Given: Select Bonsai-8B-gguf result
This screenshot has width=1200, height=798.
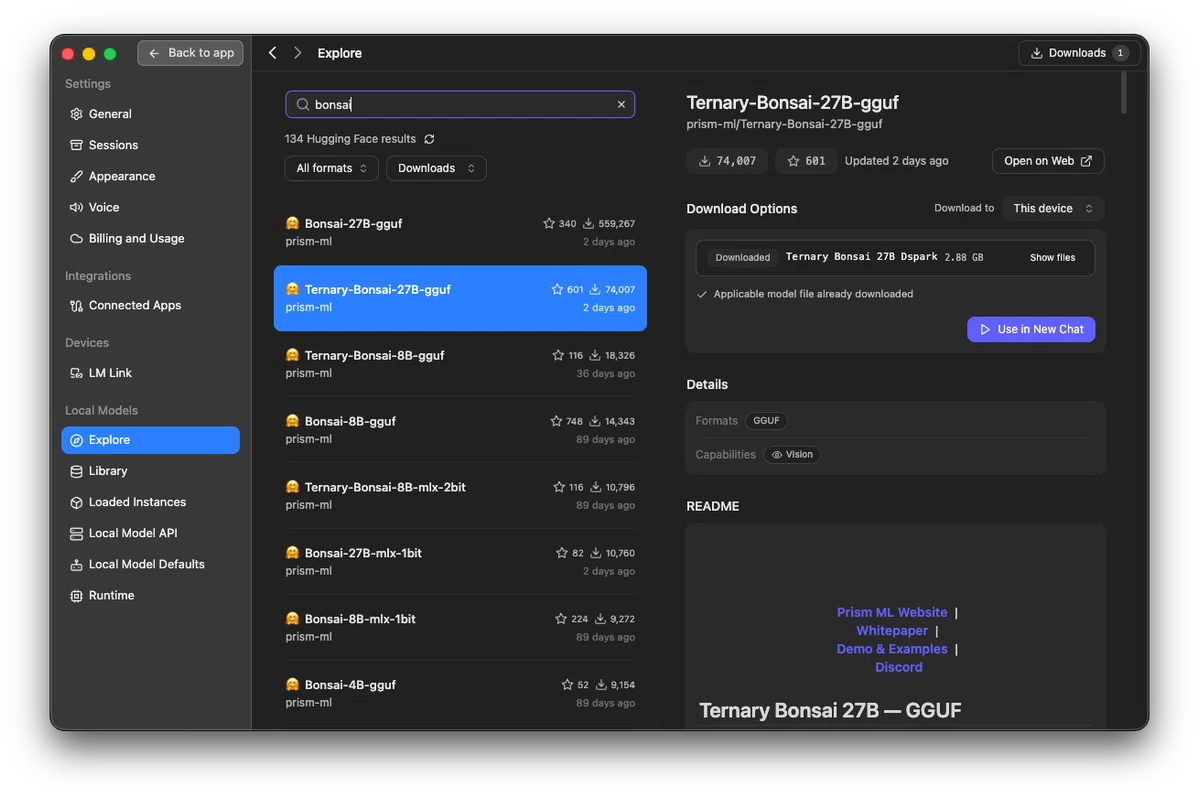Looking at the screenshot, I should 460,430.
